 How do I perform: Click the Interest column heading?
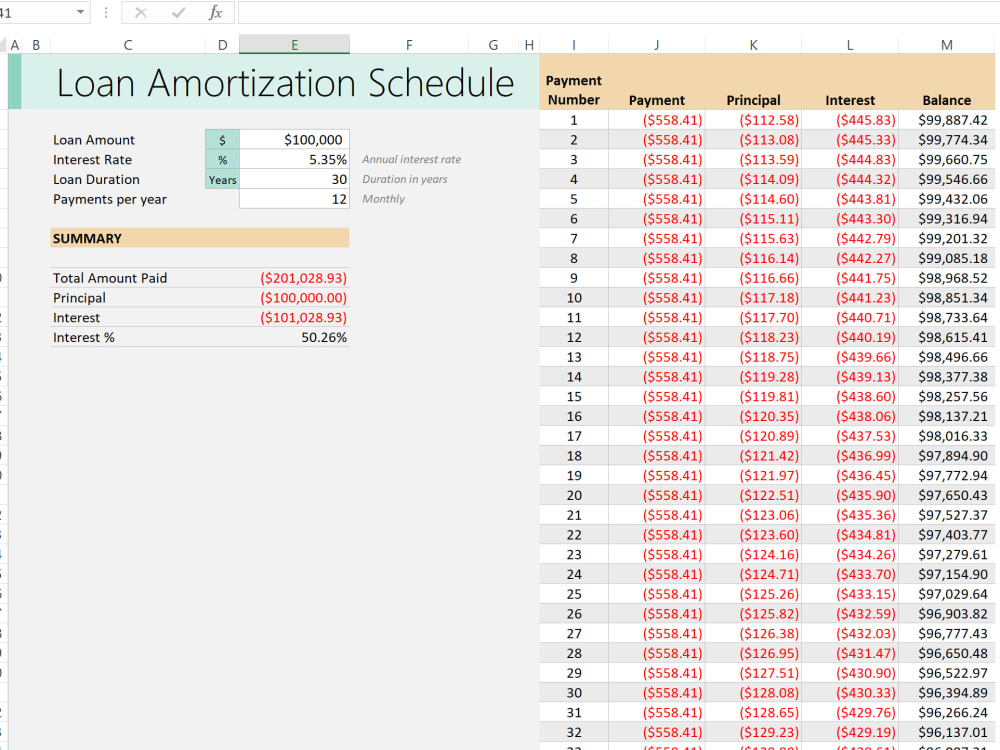(x=849, y=100)
